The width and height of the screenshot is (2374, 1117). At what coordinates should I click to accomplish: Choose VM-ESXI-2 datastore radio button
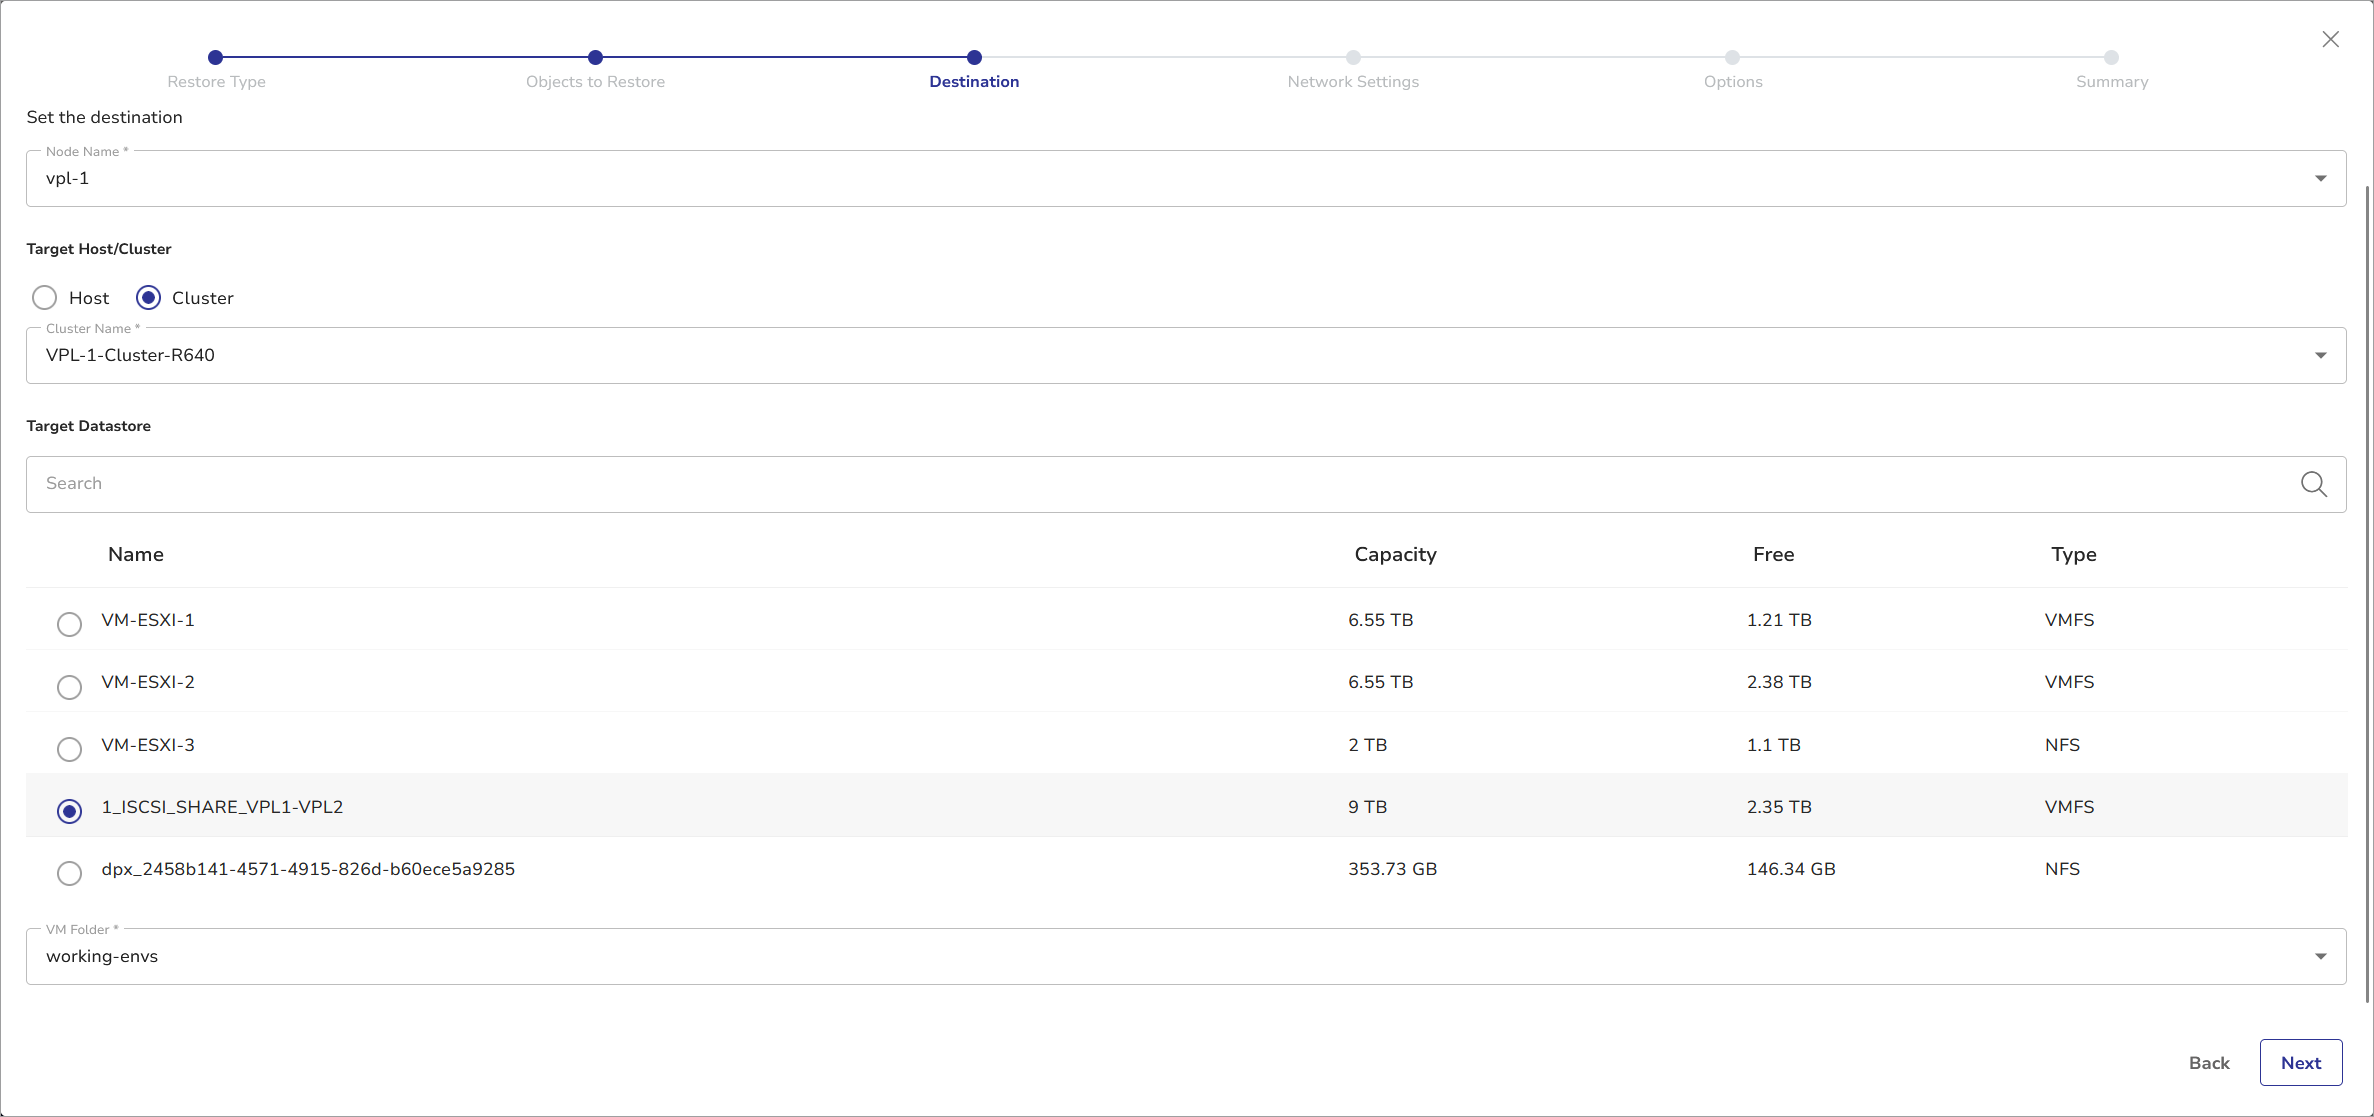[x=69, y=687]
